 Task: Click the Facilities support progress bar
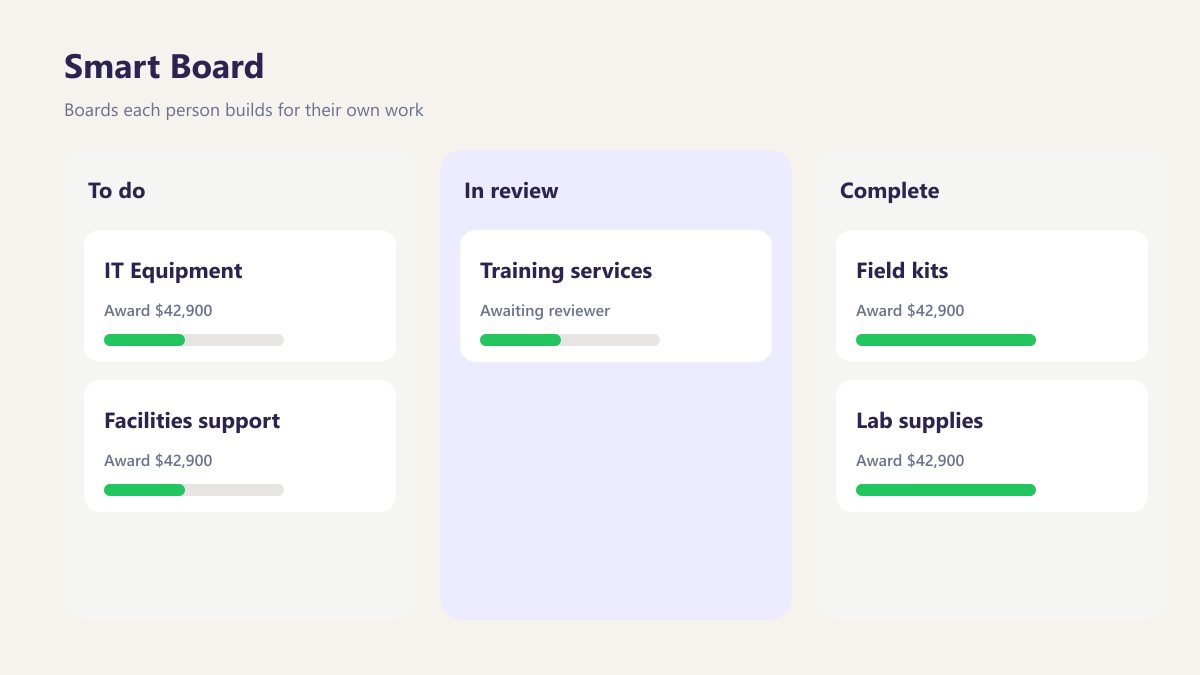[194, 490]
